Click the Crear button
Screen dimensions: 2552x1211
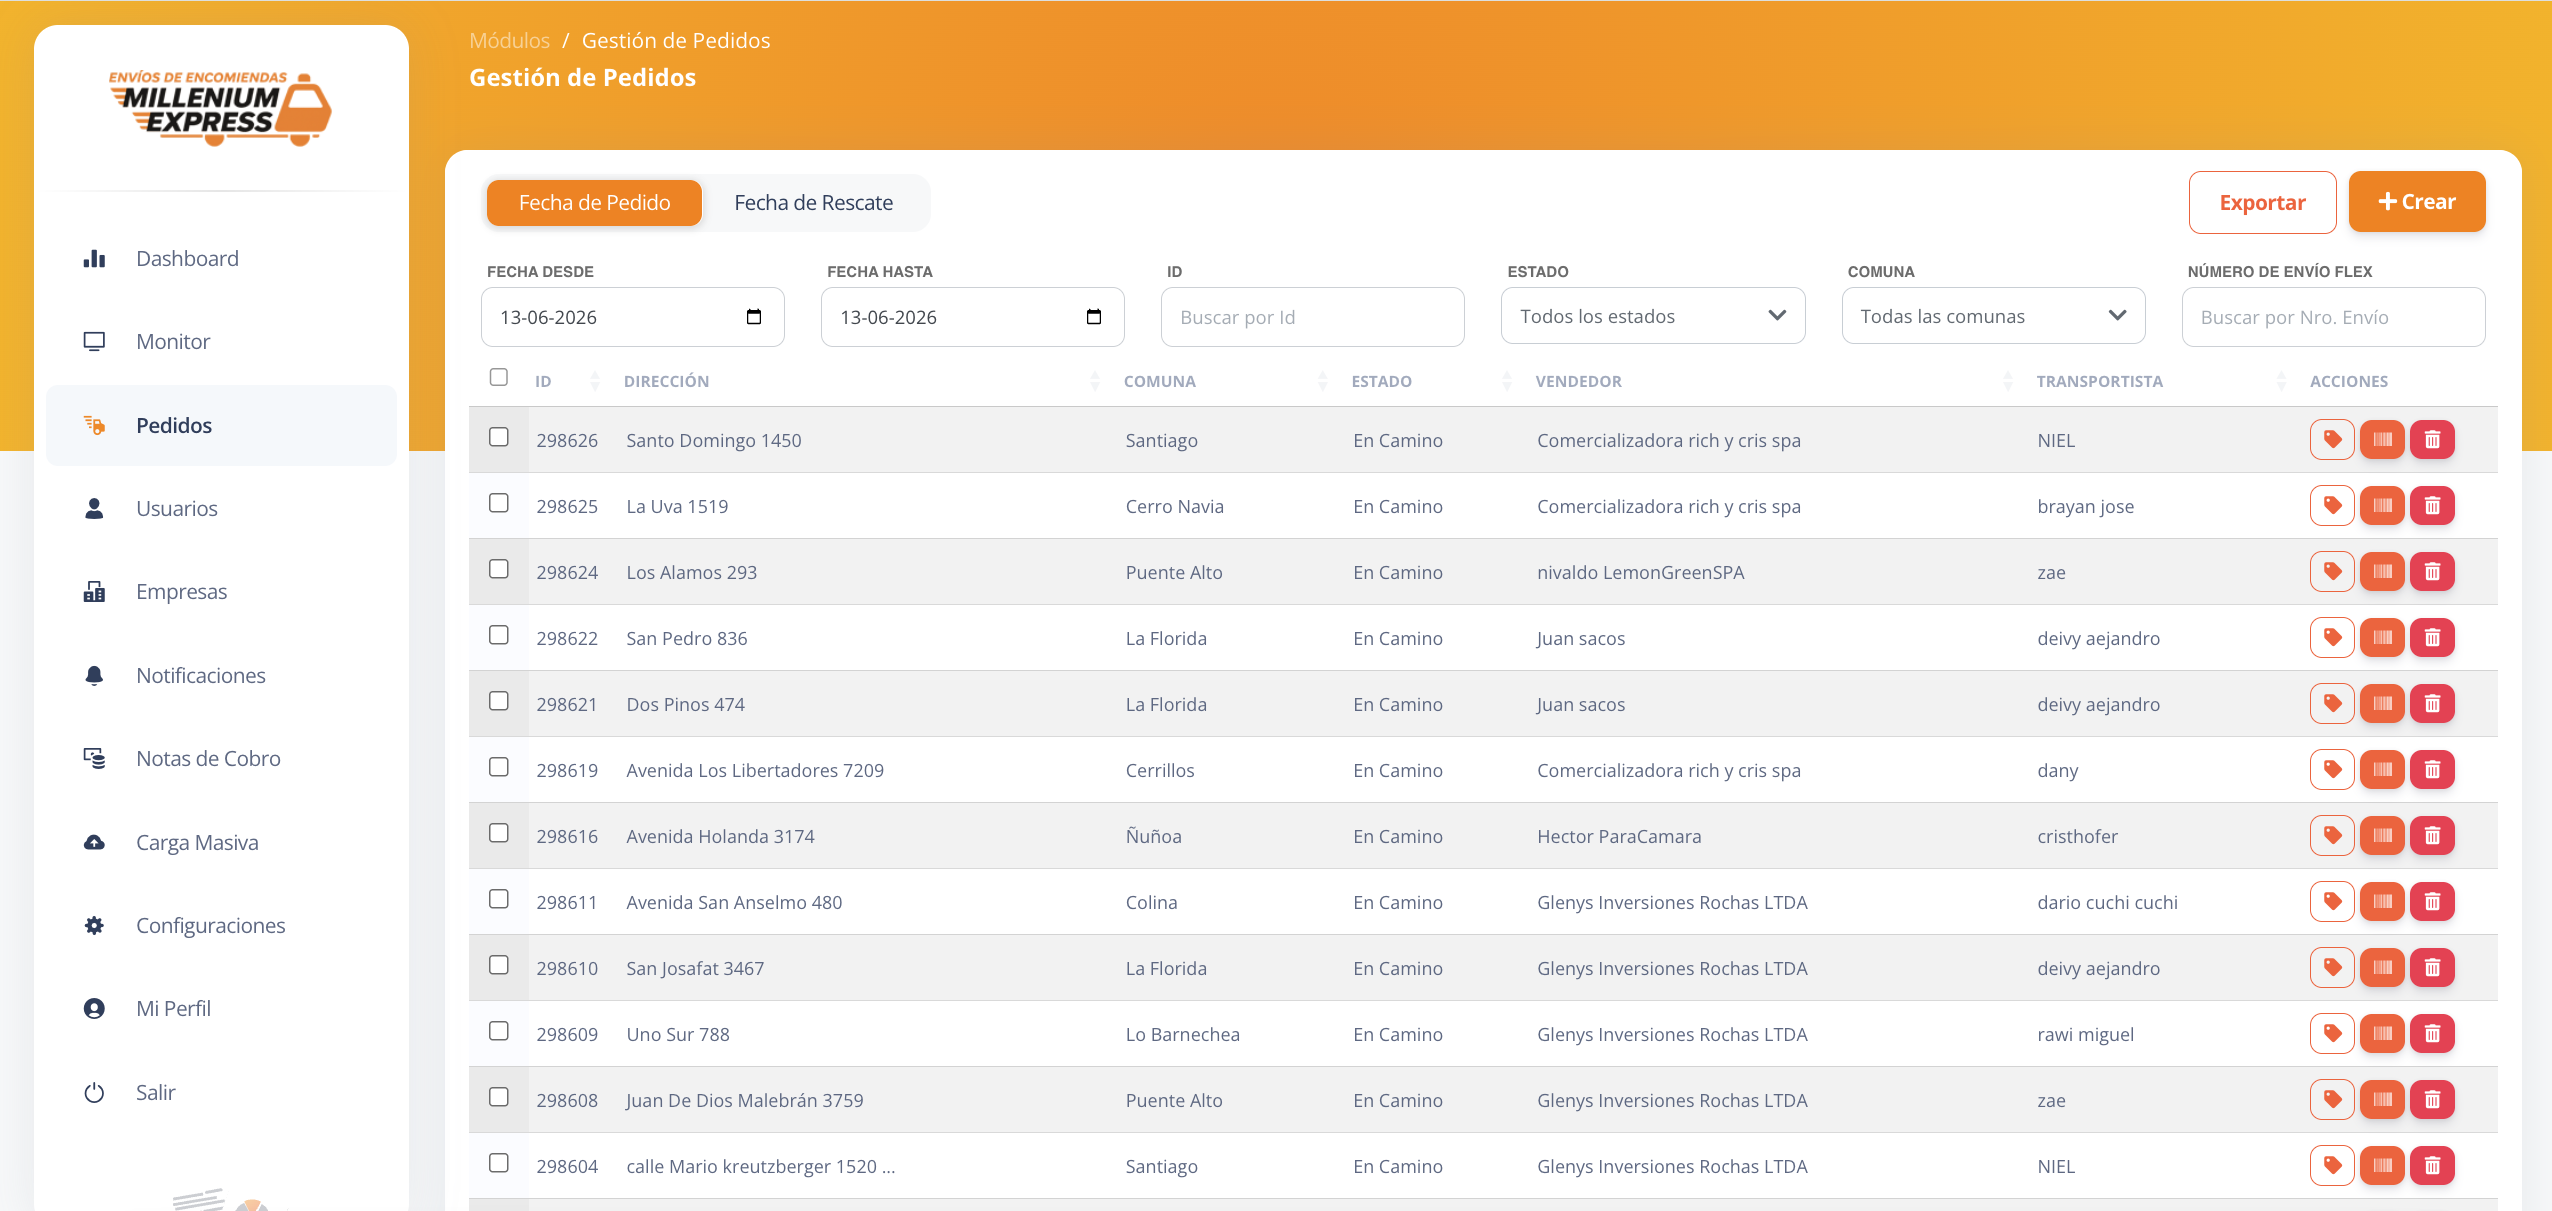click(x=2416, y=202)
